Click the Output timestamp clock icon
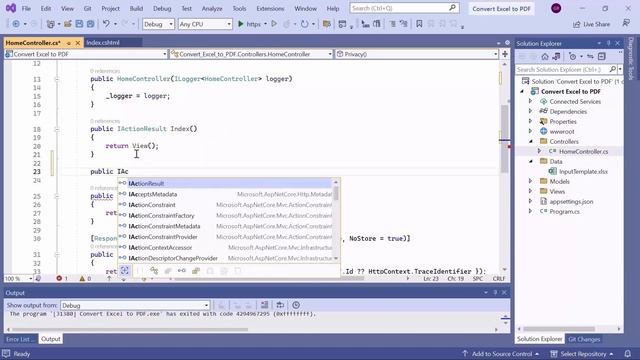The width and height of the screenshot is (640, 360). coord(296,305)
